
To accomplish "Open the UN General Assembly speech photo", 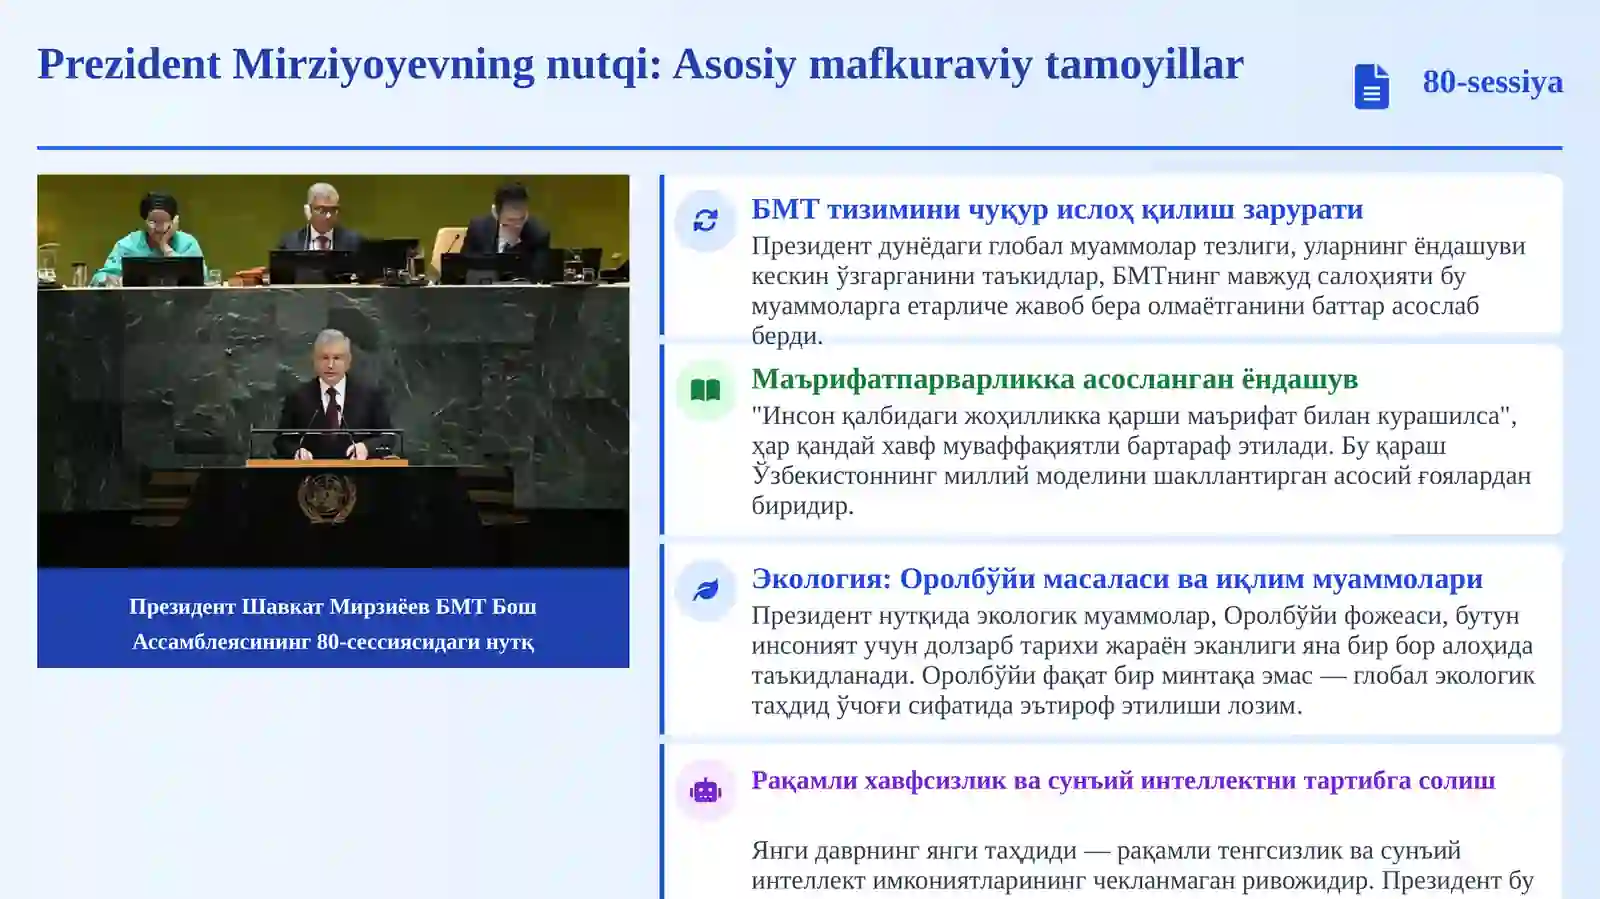I will click(333, 371).
